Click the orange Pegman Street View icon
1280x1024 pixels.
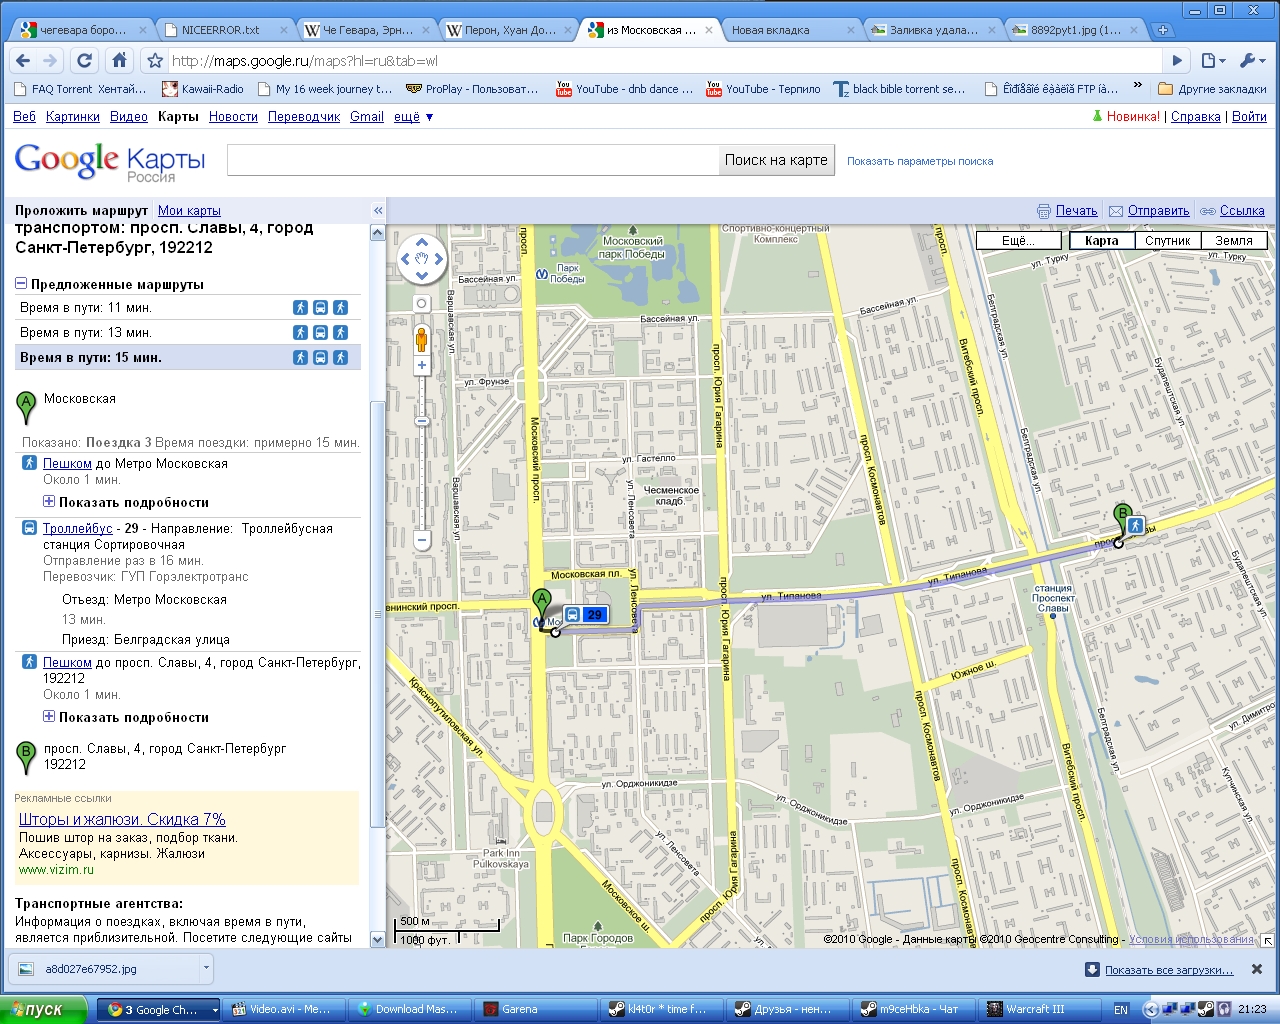[x=422, y=339]
